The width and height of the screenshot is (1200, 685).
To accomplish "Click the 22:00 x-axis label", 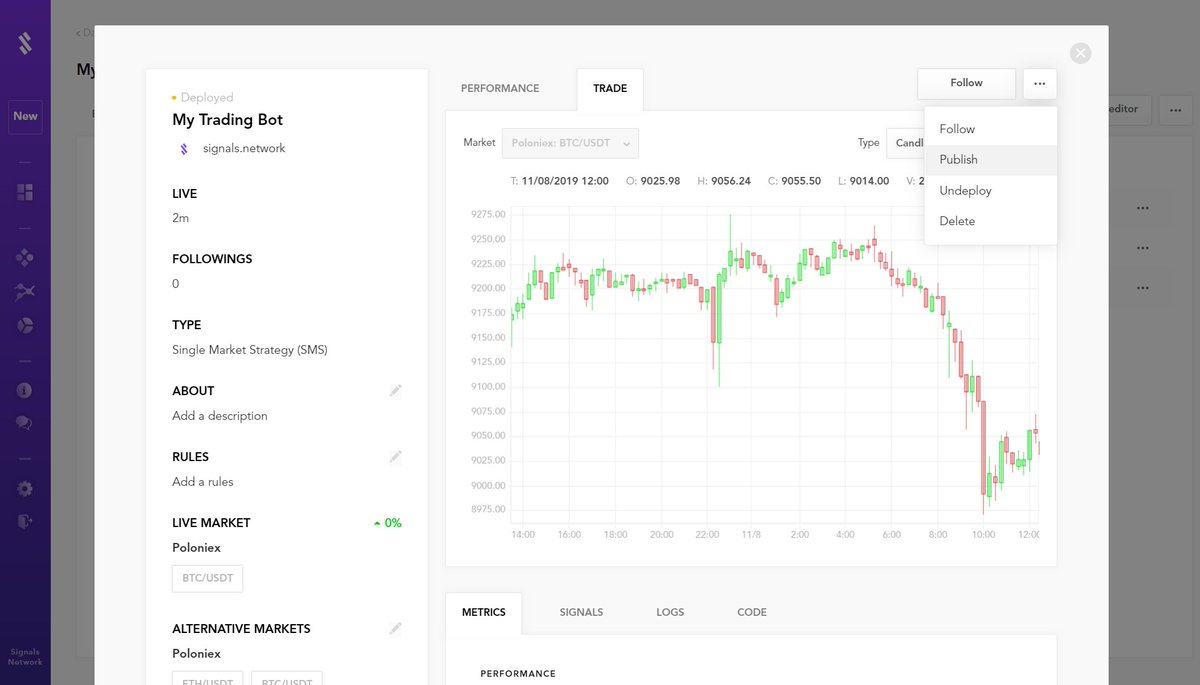I will coord(707,535).
